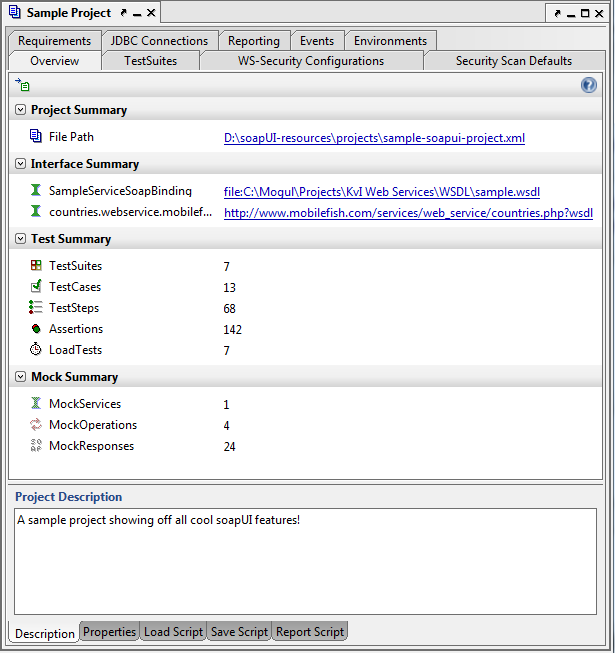This screenshot has height=653, width=615.
Task: Open the Environments tab
Action: point(391,41)
